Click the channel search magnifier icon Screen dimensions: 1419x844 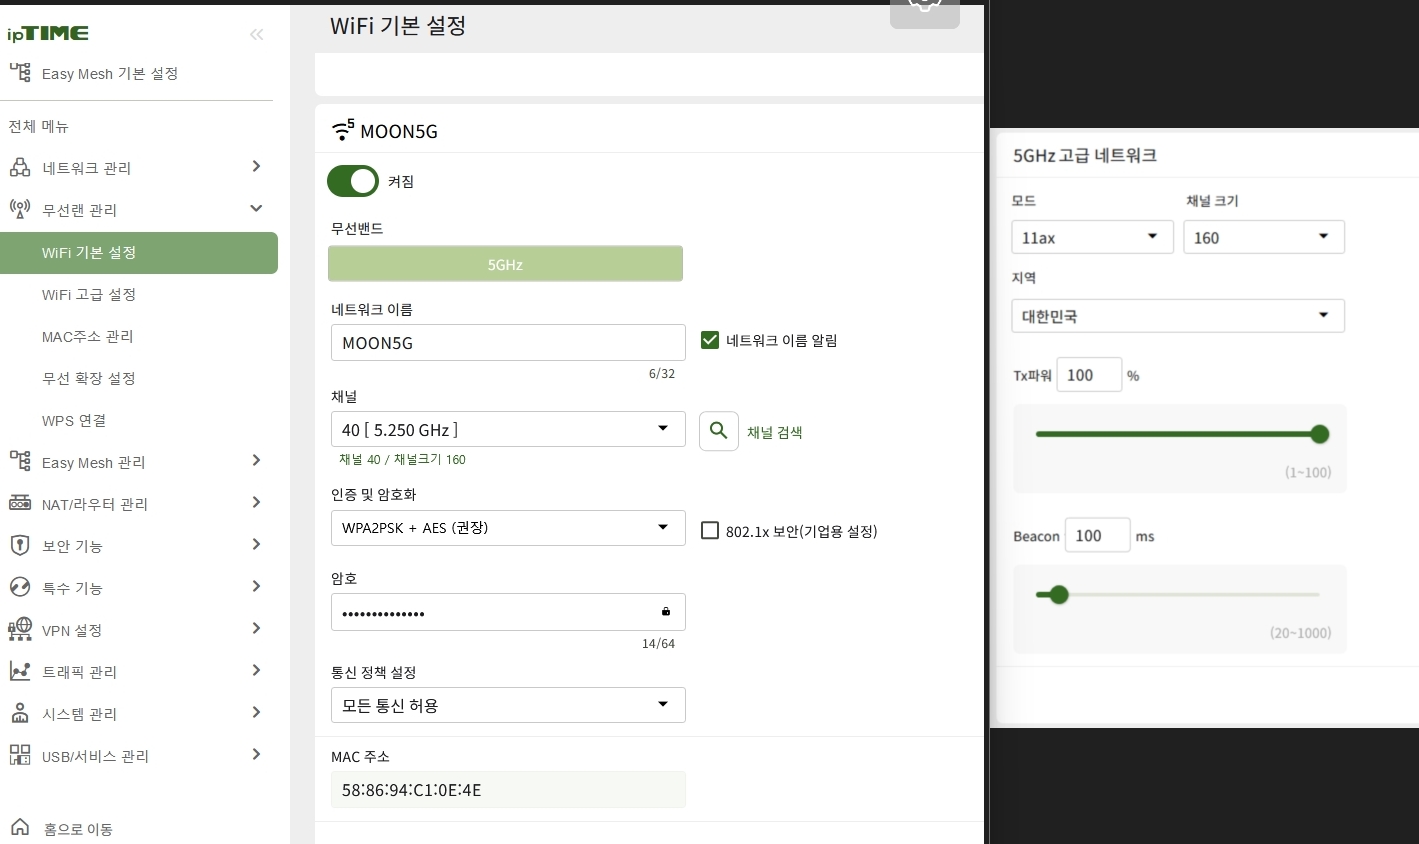click(718, 431)
